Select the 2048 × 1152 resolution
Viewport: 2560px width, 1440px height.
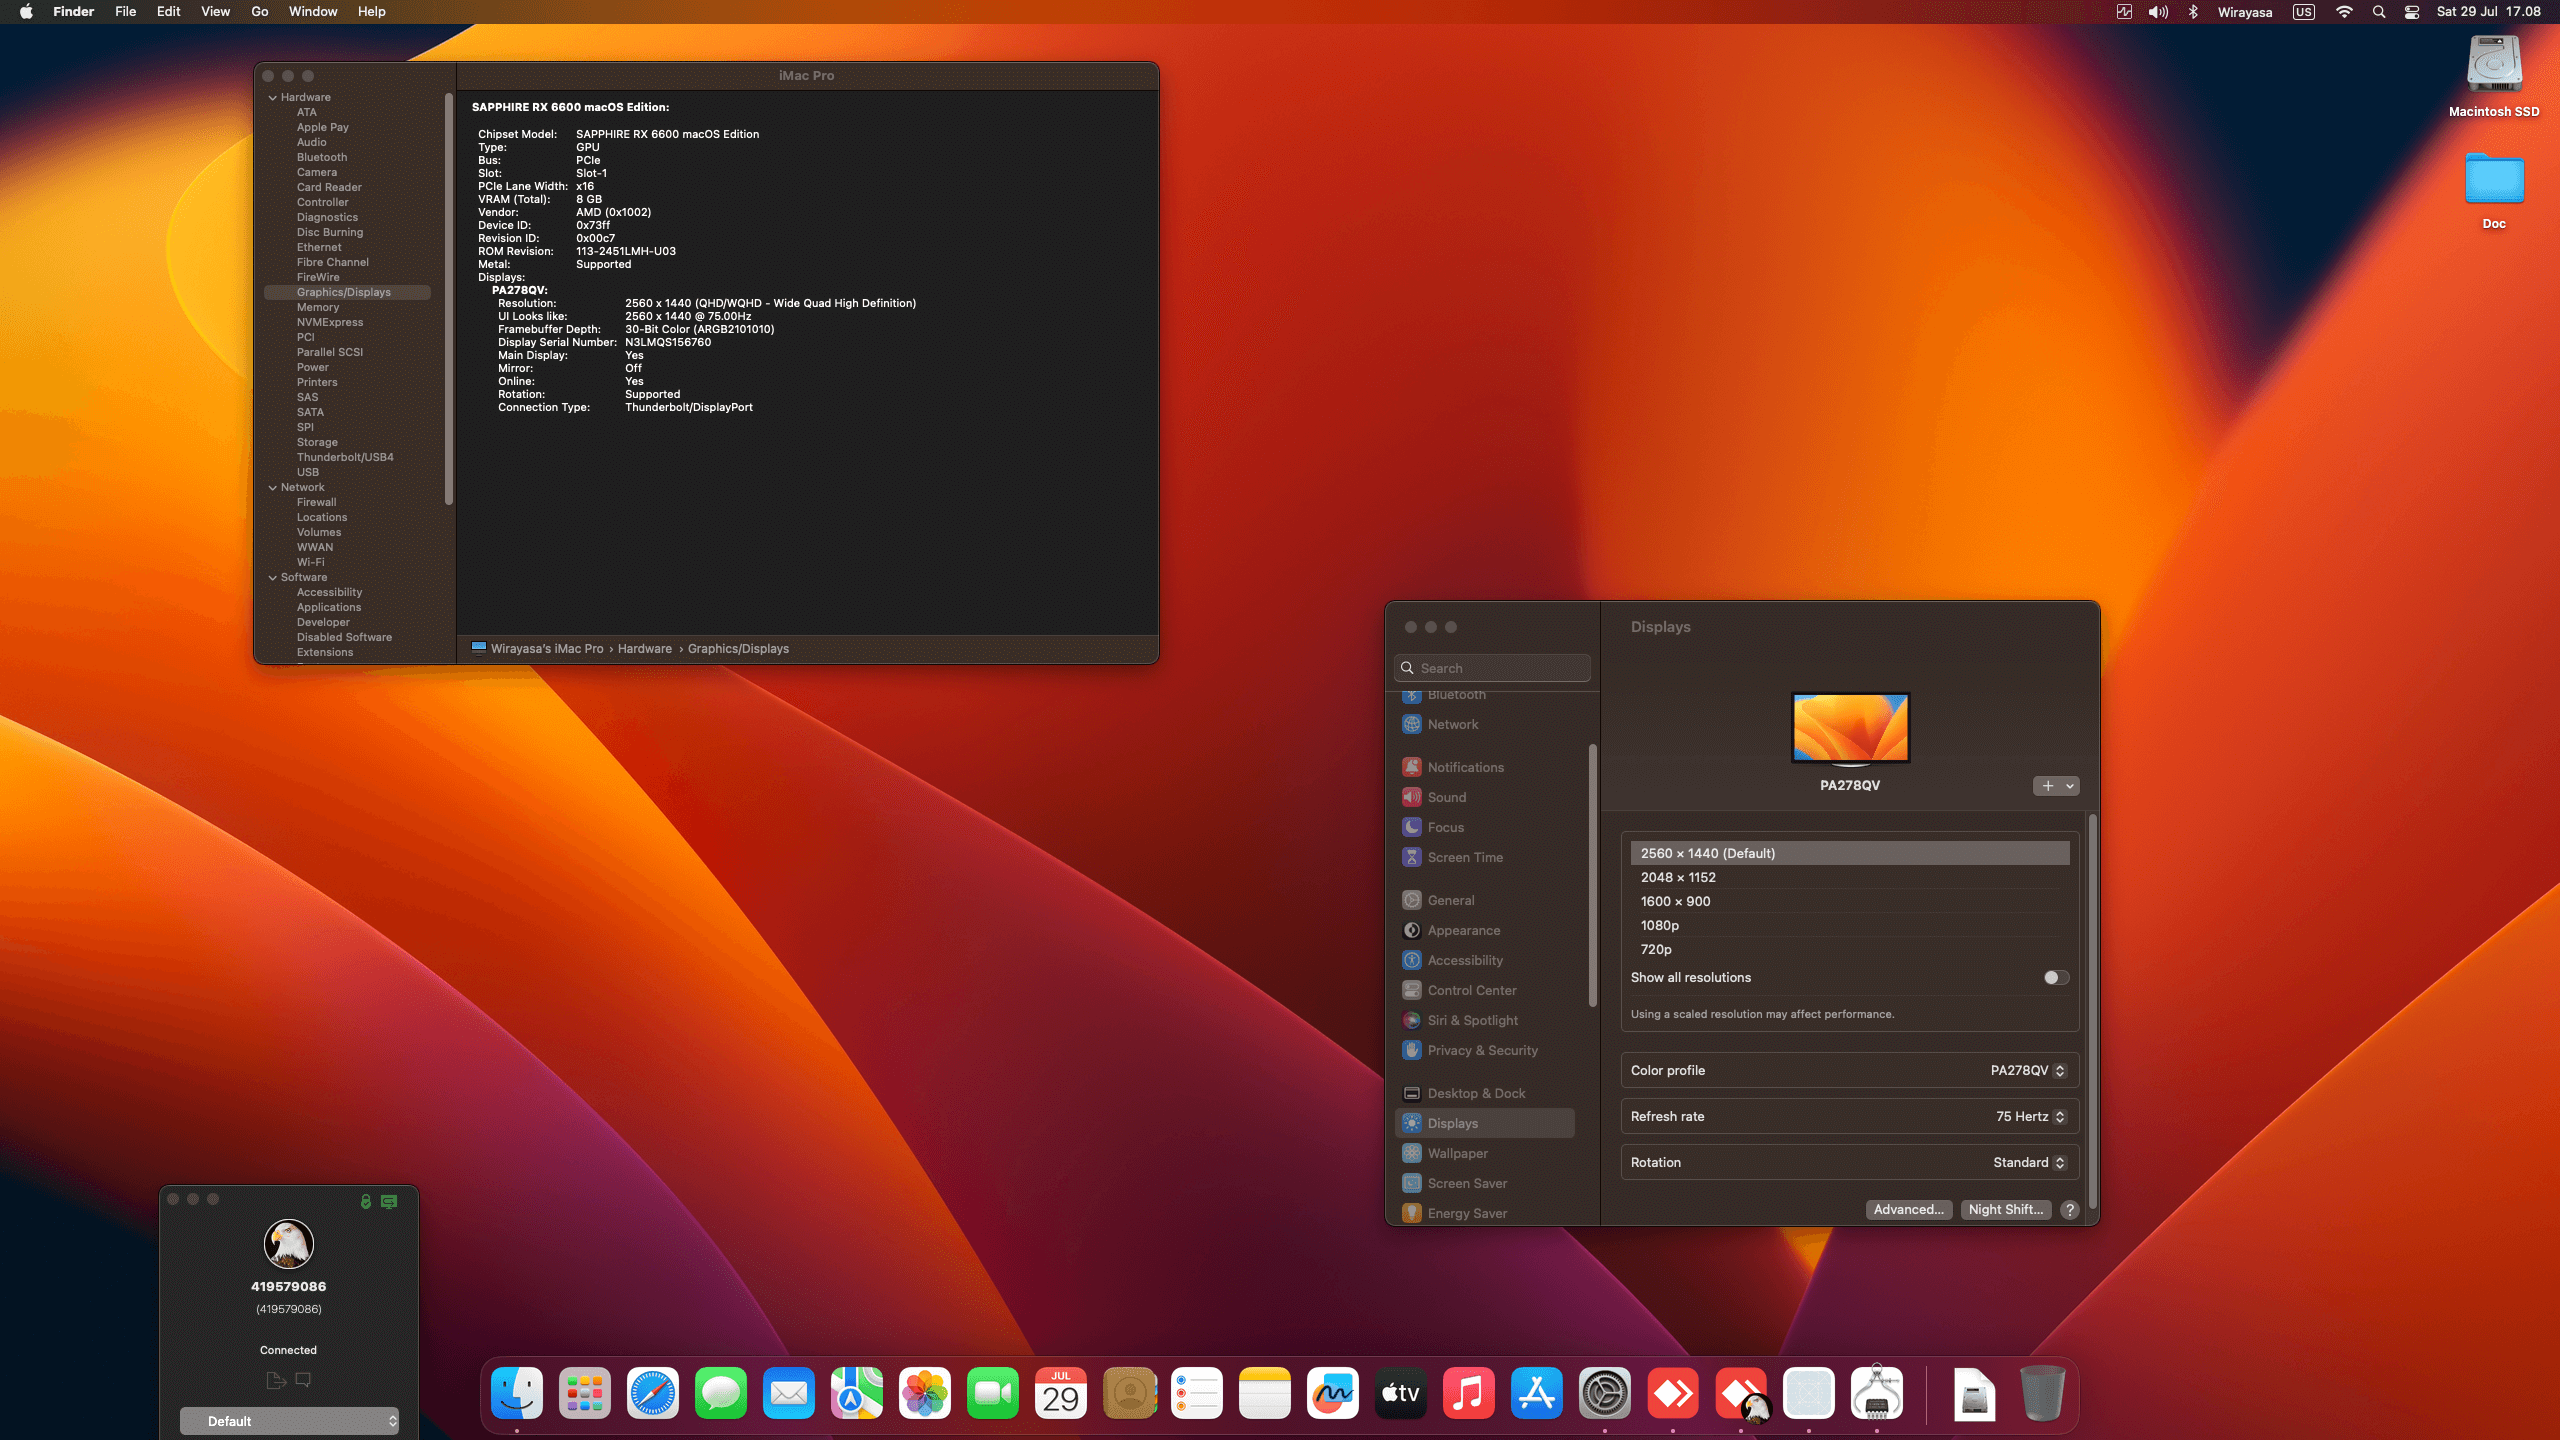pos(1849,877)
